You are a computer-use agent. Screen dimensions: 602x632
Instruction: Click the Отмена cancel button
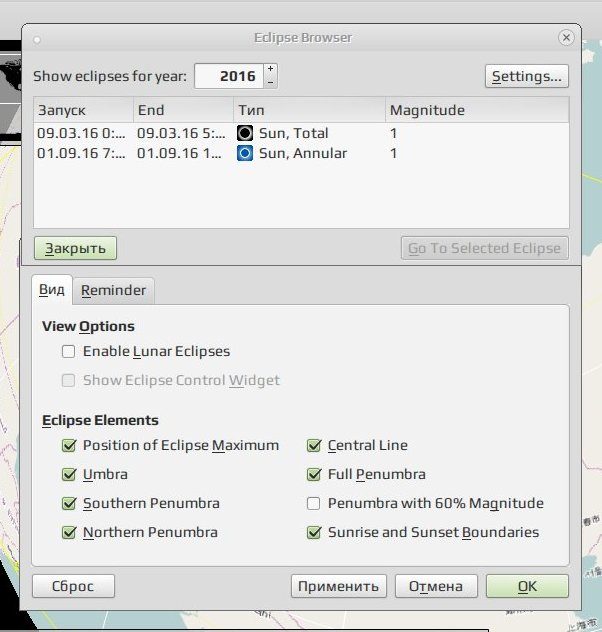(x=436, y=586)
